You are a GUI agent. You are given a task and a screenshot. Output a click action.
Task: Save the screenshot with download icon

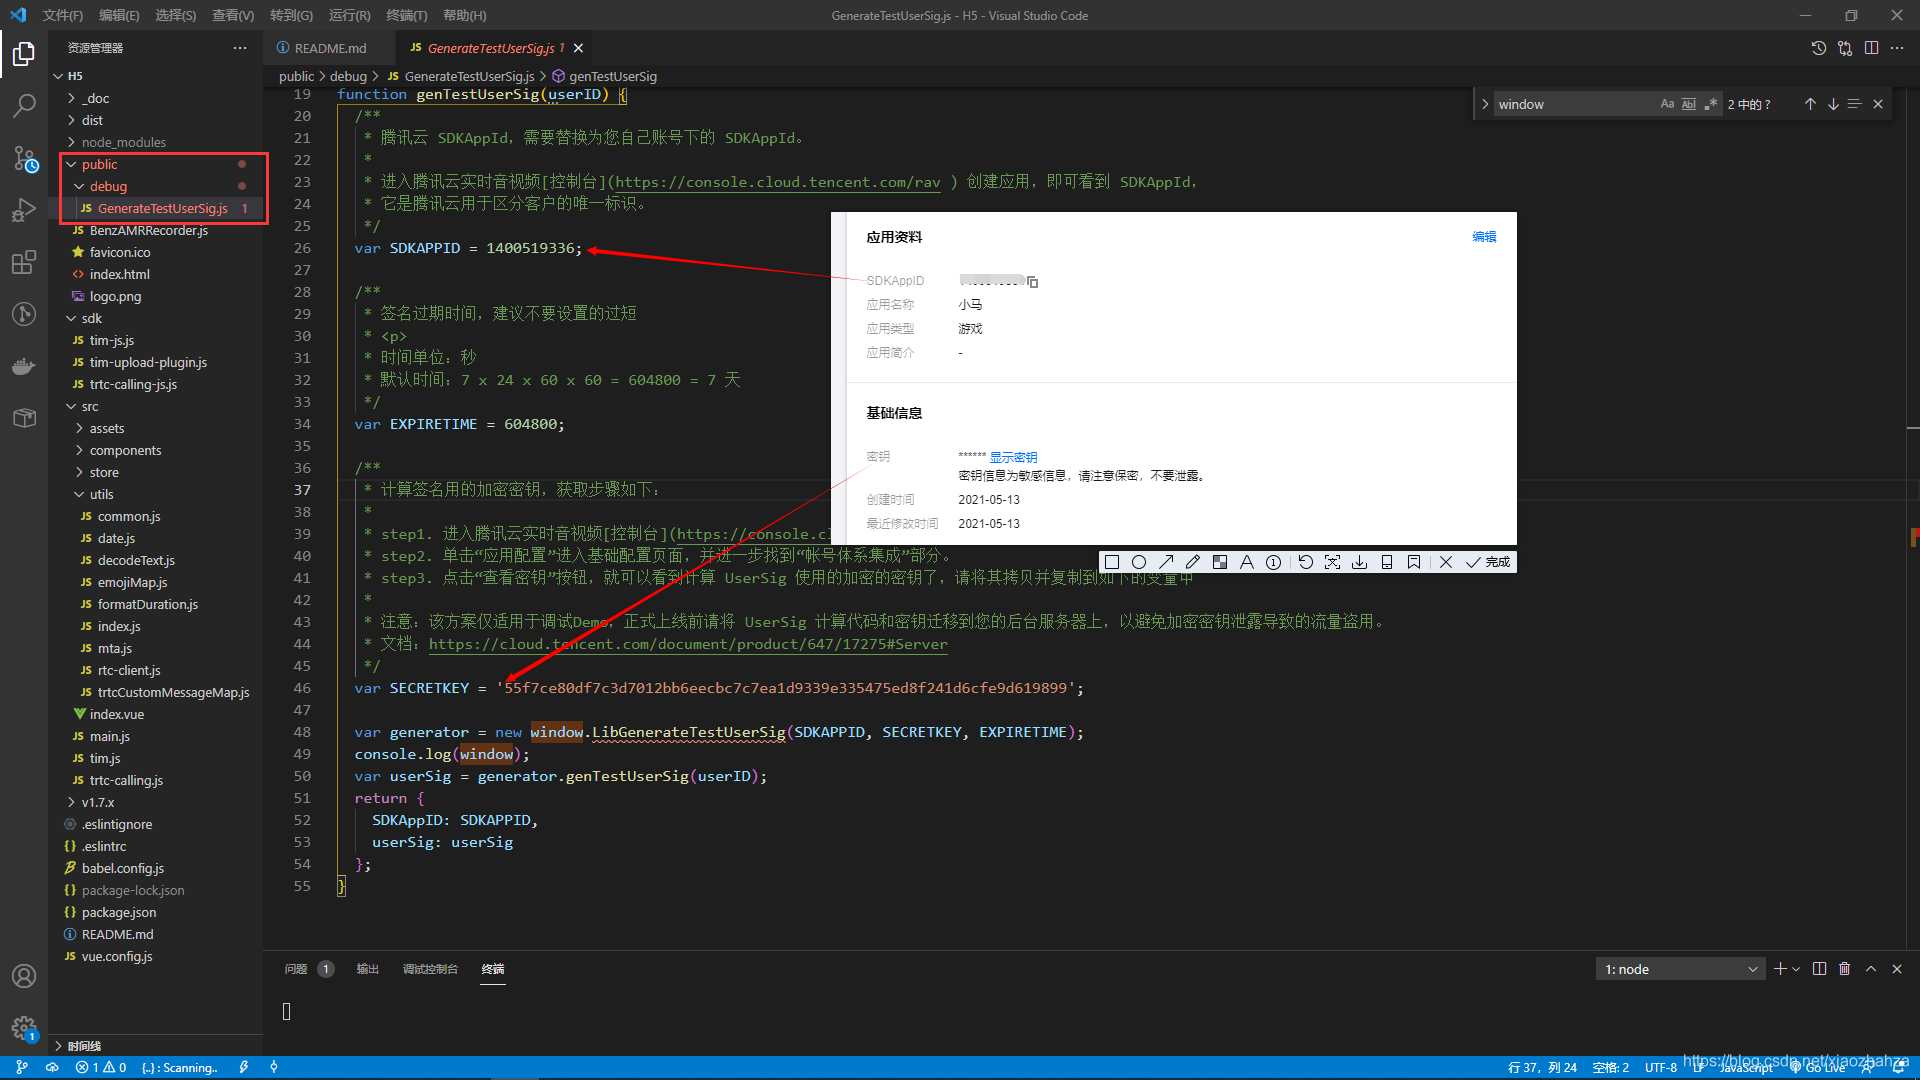pyautogui.click(x=1360, y=562)
